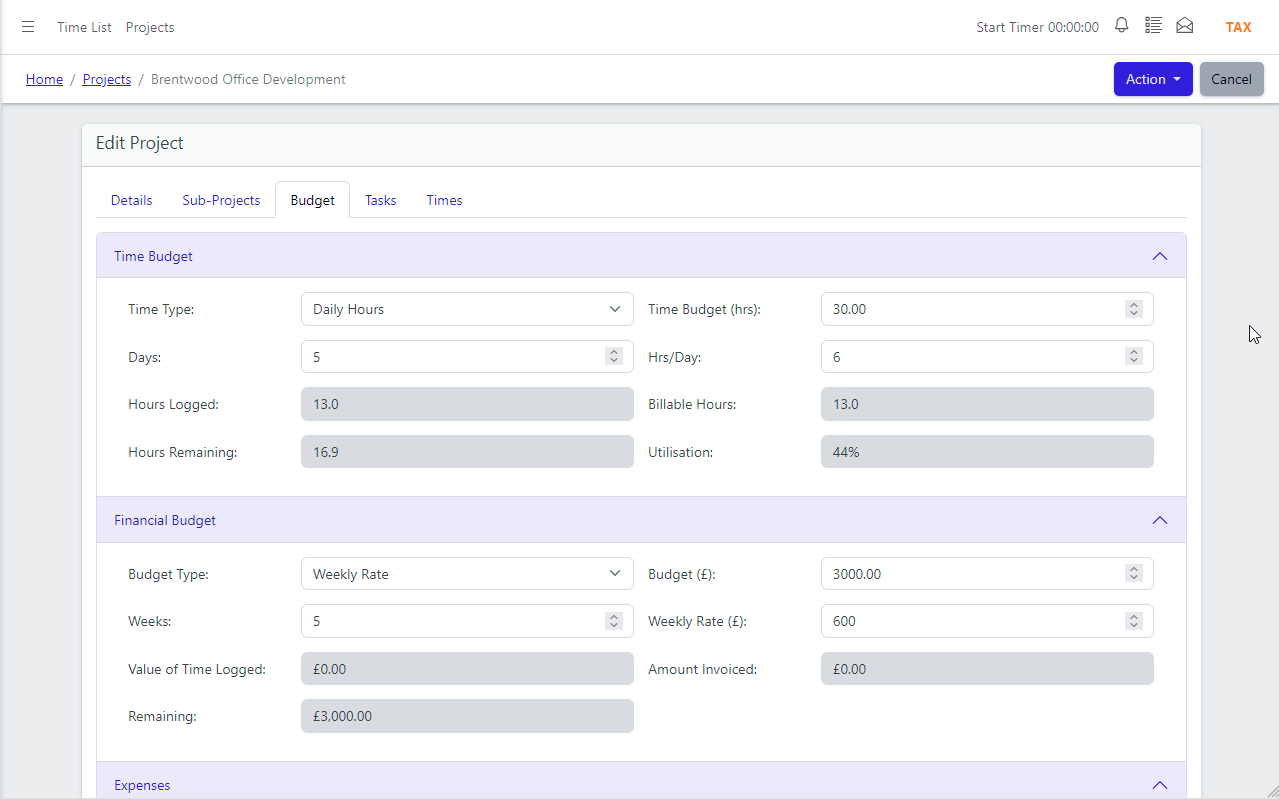Click the Hrs/Day input field
1279x799 pixels.
(987, 357)
